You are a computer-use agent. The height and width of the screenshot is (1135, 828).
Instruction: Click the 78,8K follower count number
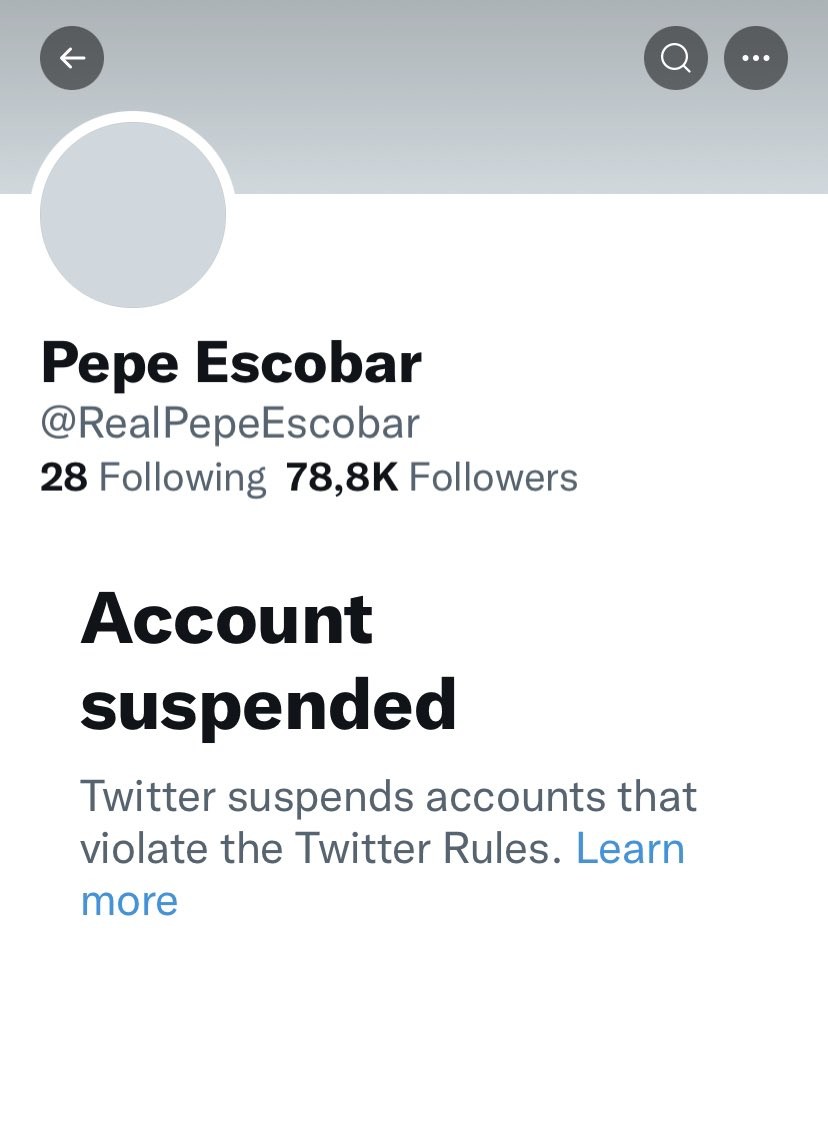[x=342, y=478]
